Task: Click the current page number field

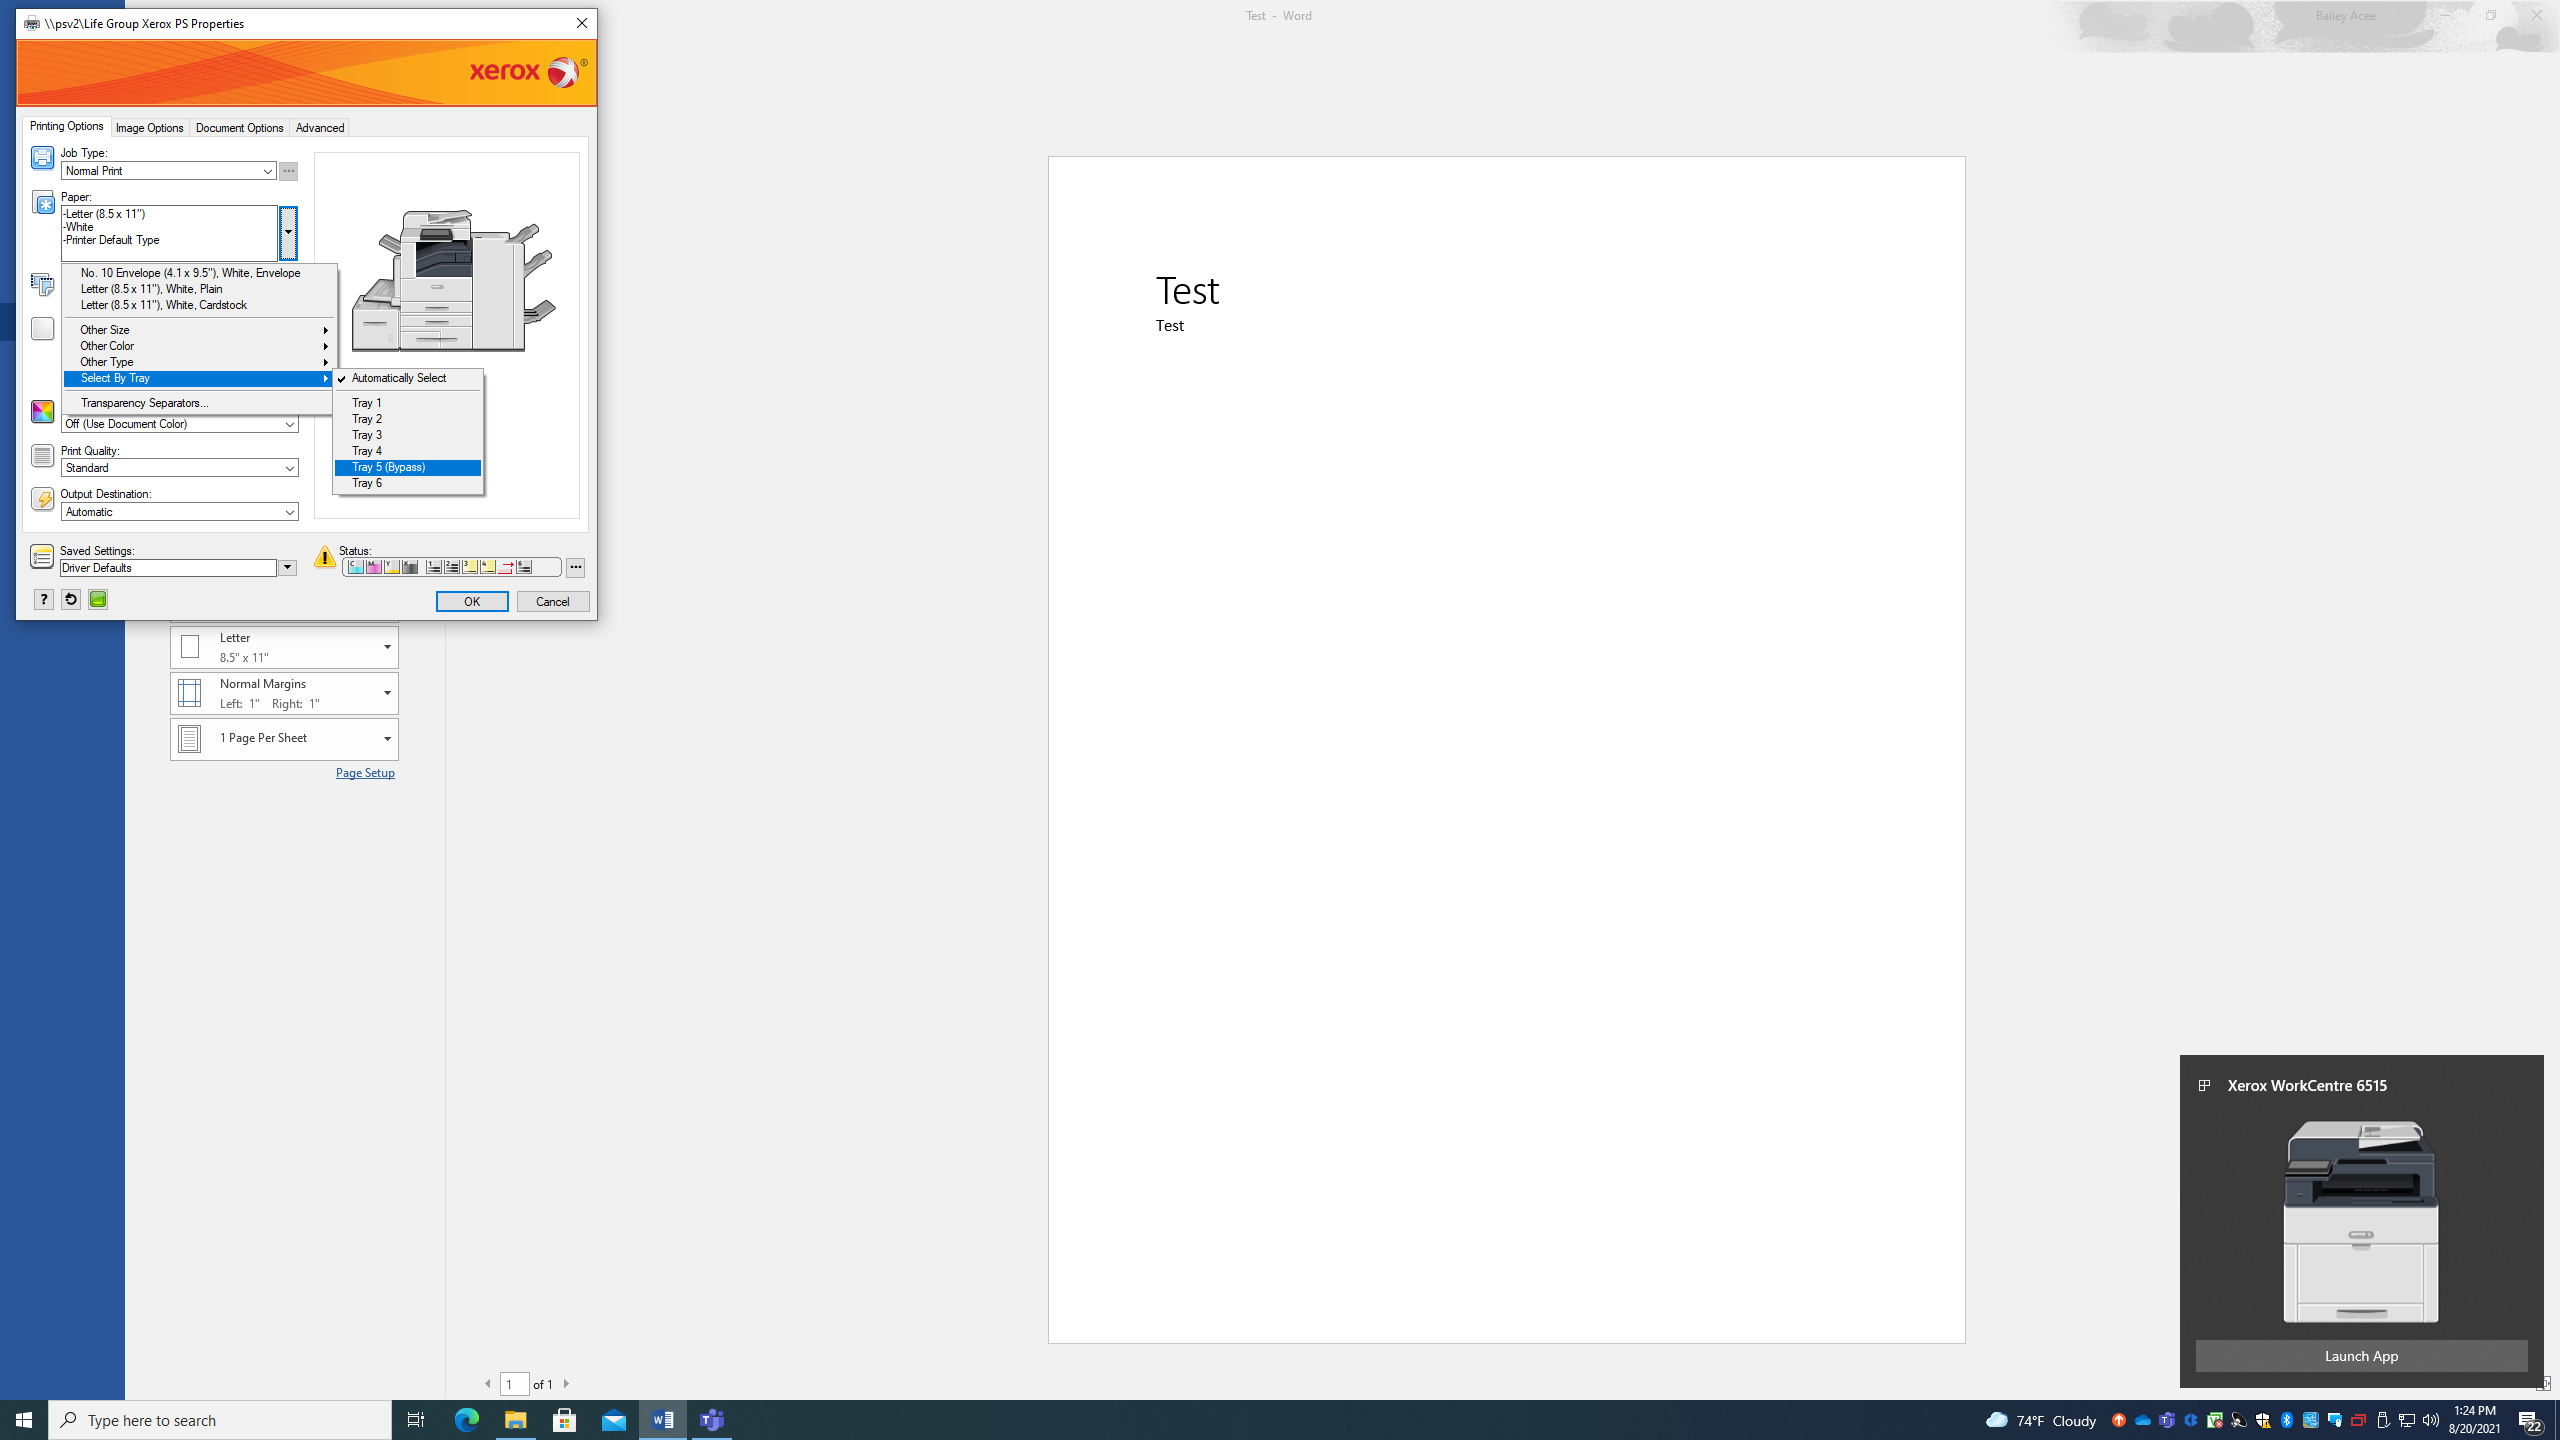Action: 514,1384
